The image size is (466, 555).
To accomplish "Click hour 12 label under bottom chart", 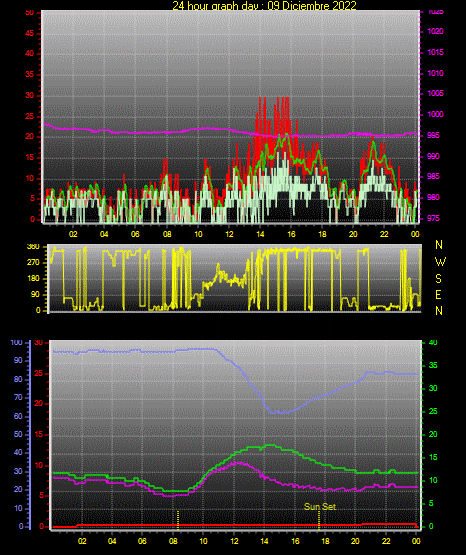I will point(234,541).
